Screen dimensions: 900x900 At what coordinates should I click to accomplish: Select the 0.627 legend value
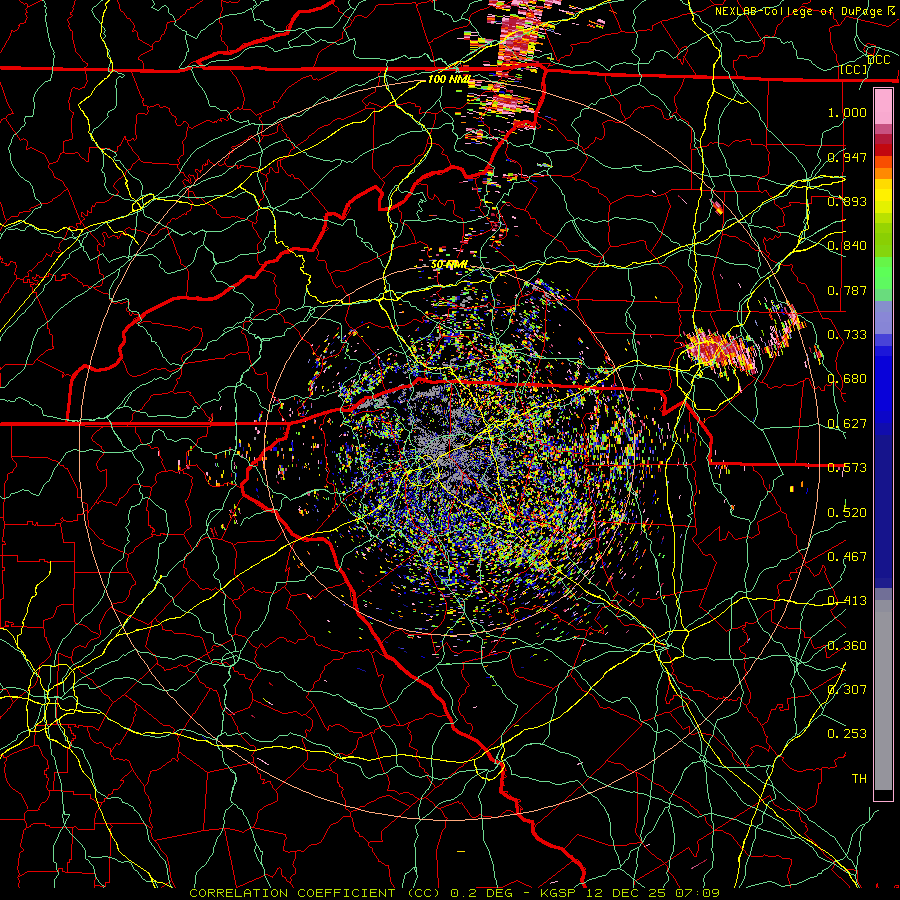(847, 424)
